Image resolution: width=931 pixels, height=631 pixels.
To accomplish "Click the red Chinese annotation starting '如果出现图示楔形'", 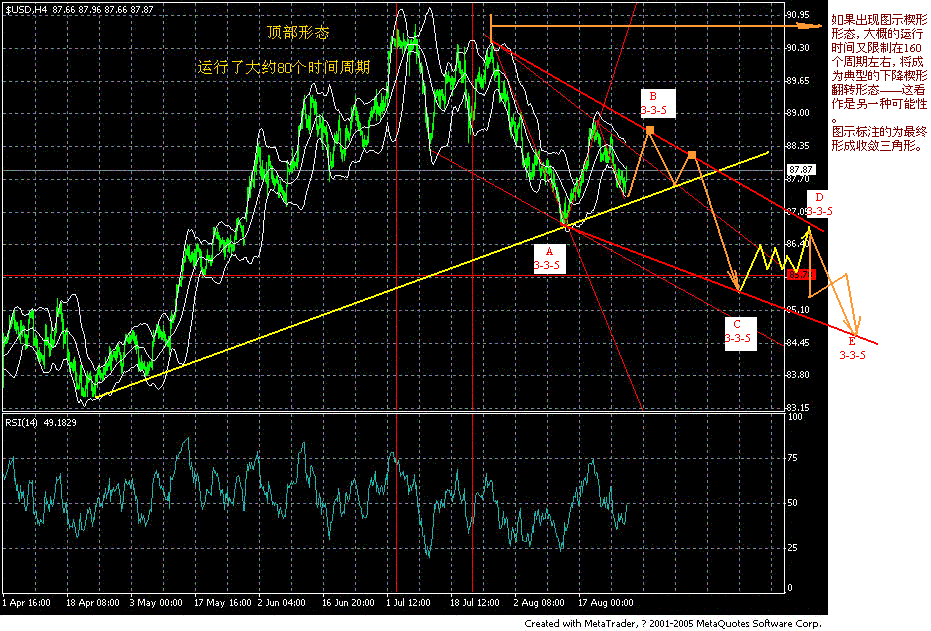I will pos(879,68).
